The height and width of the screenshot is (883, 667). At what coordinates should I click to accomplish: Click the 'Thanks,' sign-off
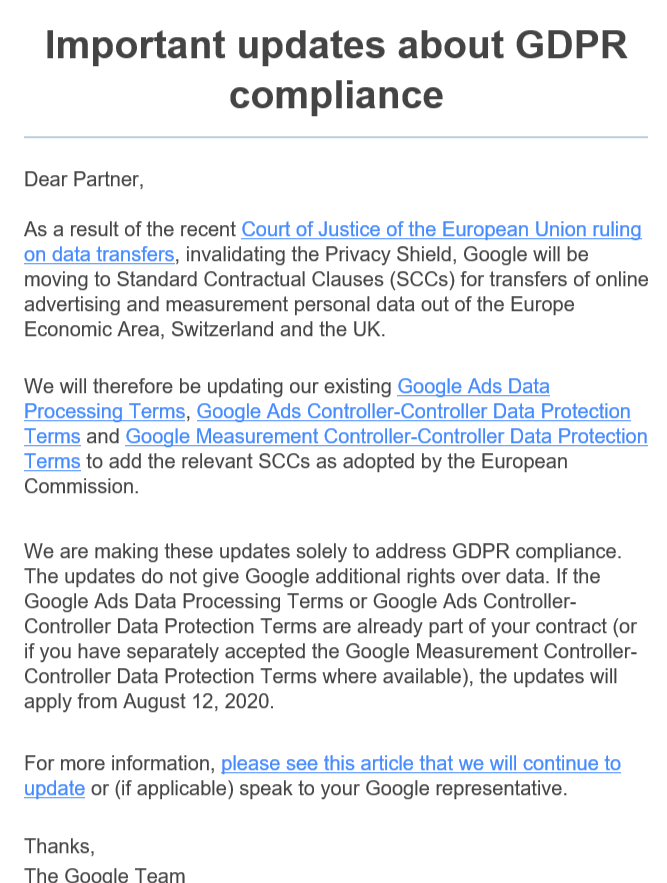59,846
